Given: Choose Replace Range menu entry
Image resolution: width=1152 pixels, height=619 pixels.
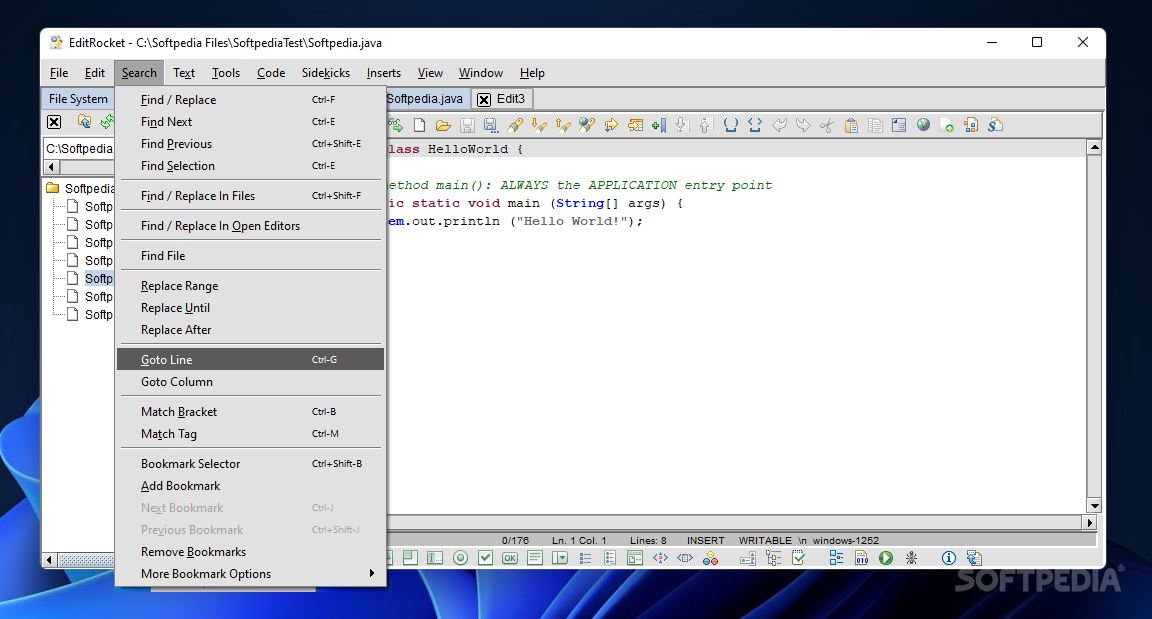Looking at the screenshot, I should coord(250,286).
